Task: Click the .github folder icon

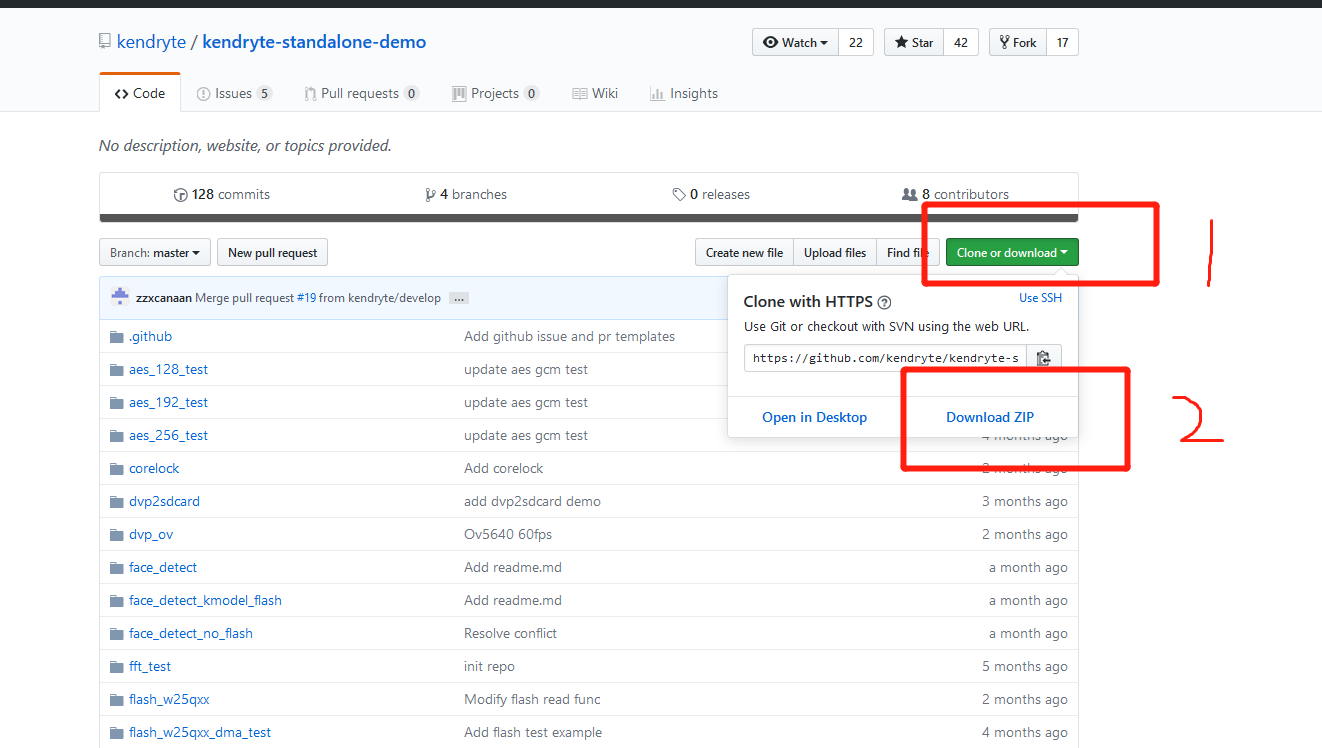Action: [116, 337]
